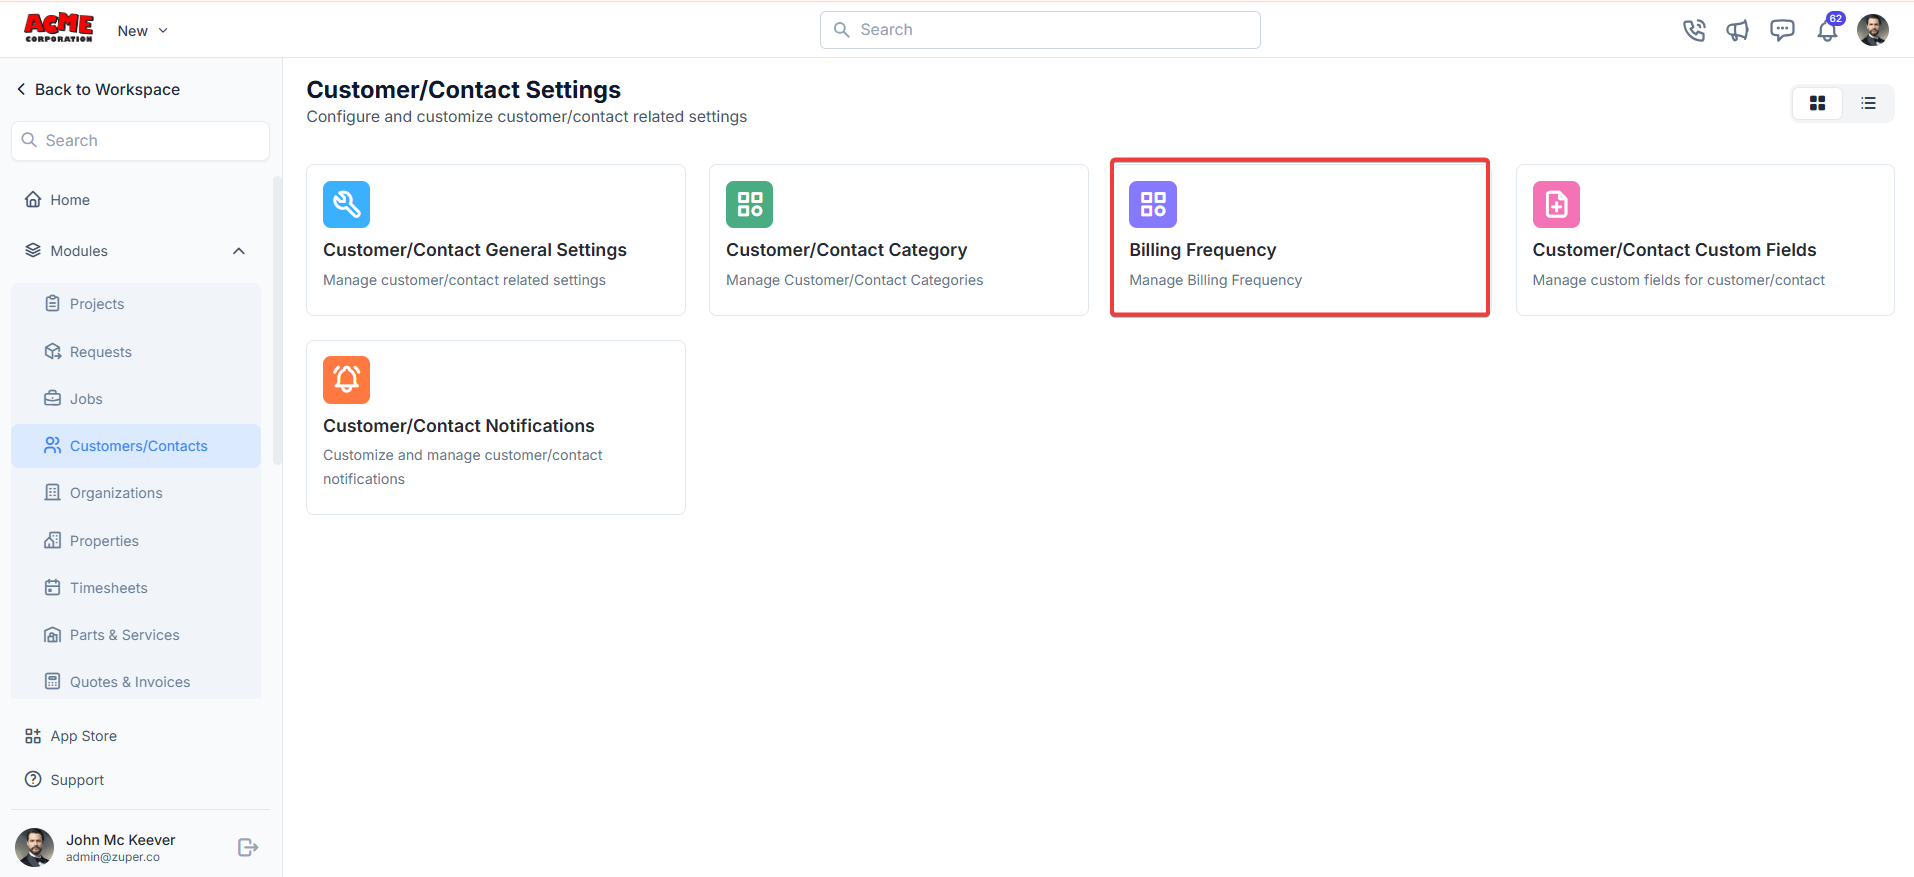1914x877 pixels.
Task: Click the Customers/Contacts people icon
Action: (53, 445)
